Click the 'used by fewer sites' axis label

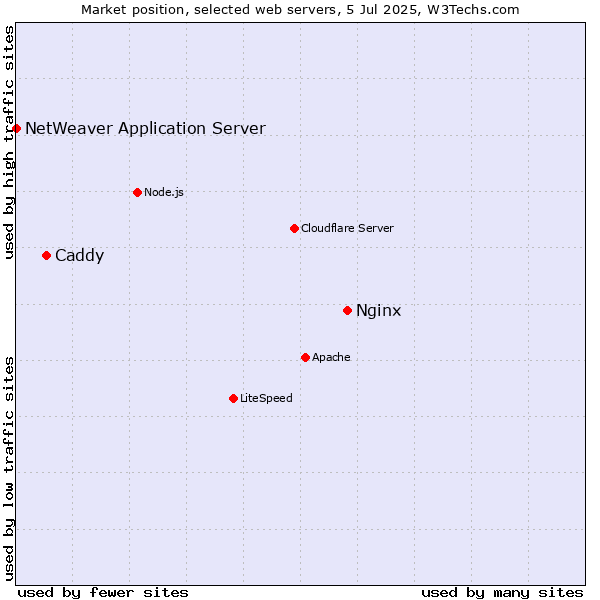point(103,593)
